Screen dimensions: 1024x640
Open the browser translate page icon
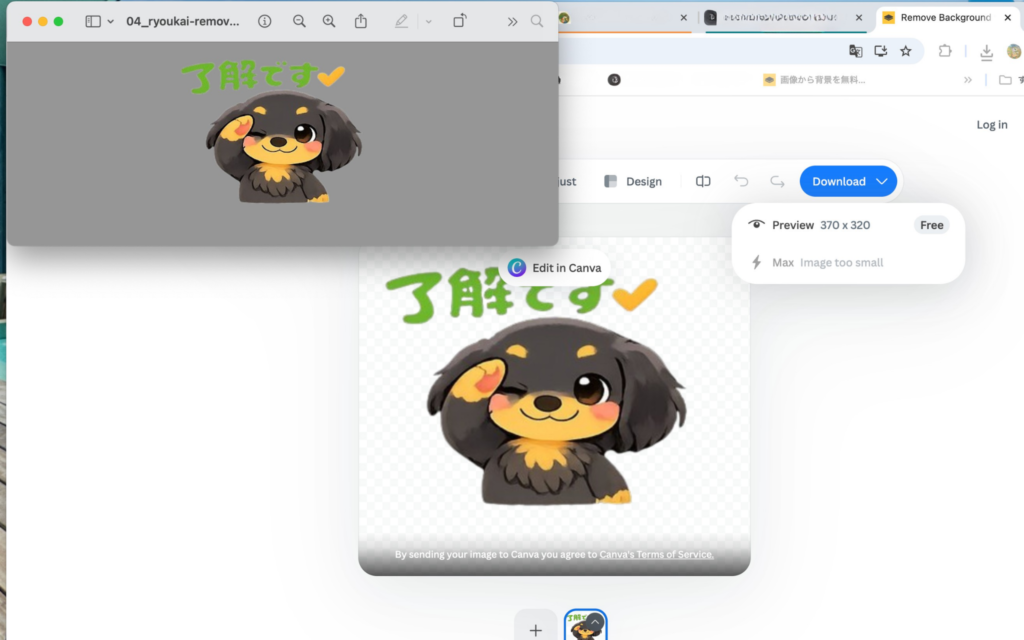tap(856, 51)
